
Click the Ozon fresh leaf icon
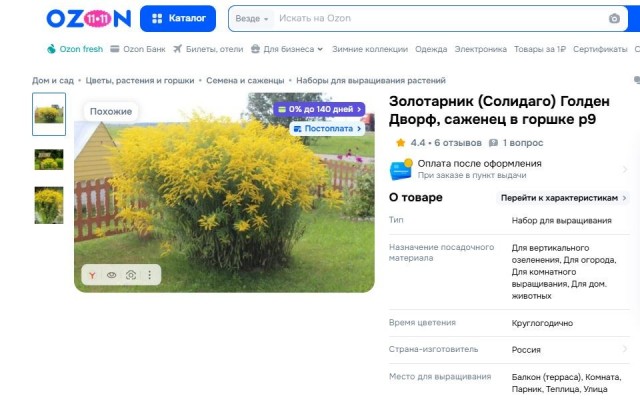51,49
